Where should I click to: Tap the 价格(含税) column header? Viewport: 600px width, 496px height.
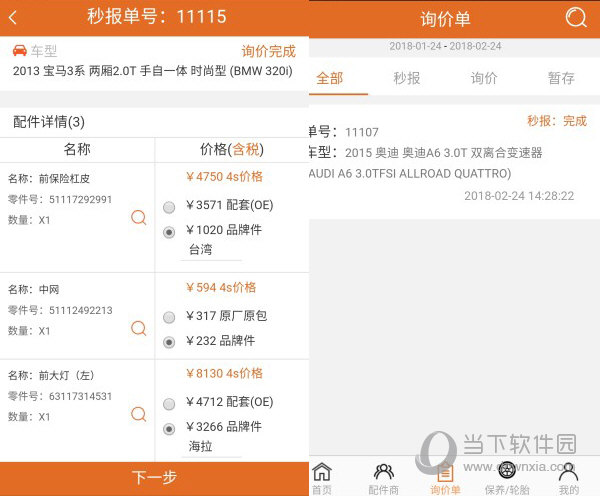coord(232,150)
